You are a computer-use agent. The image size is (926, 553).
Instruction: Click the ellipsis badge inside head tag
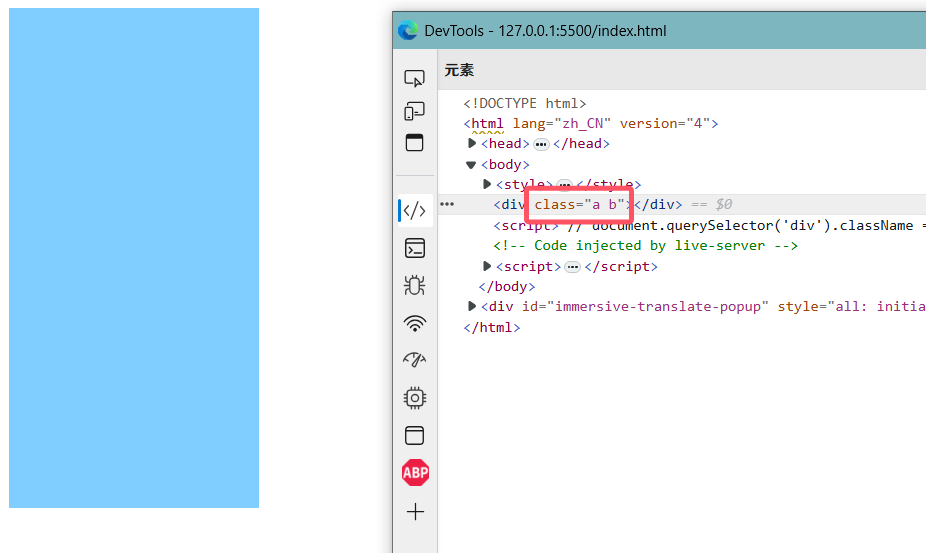(541, 144)
